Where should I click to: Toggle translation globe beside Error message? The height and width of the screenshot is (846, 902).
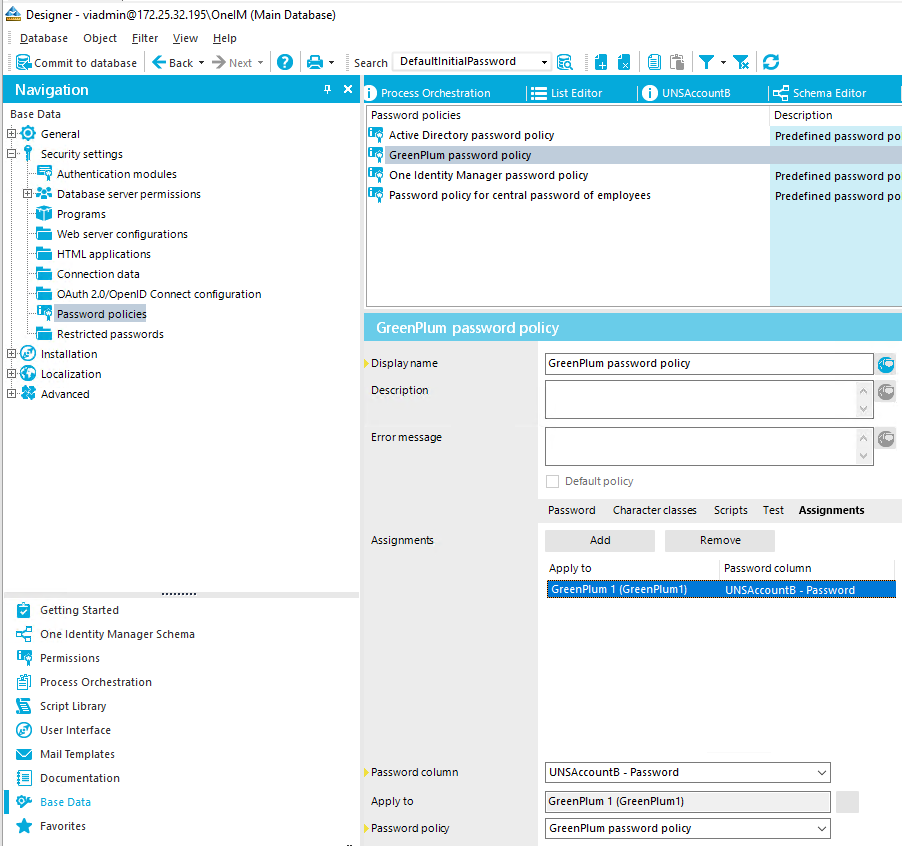click(886, 438)
